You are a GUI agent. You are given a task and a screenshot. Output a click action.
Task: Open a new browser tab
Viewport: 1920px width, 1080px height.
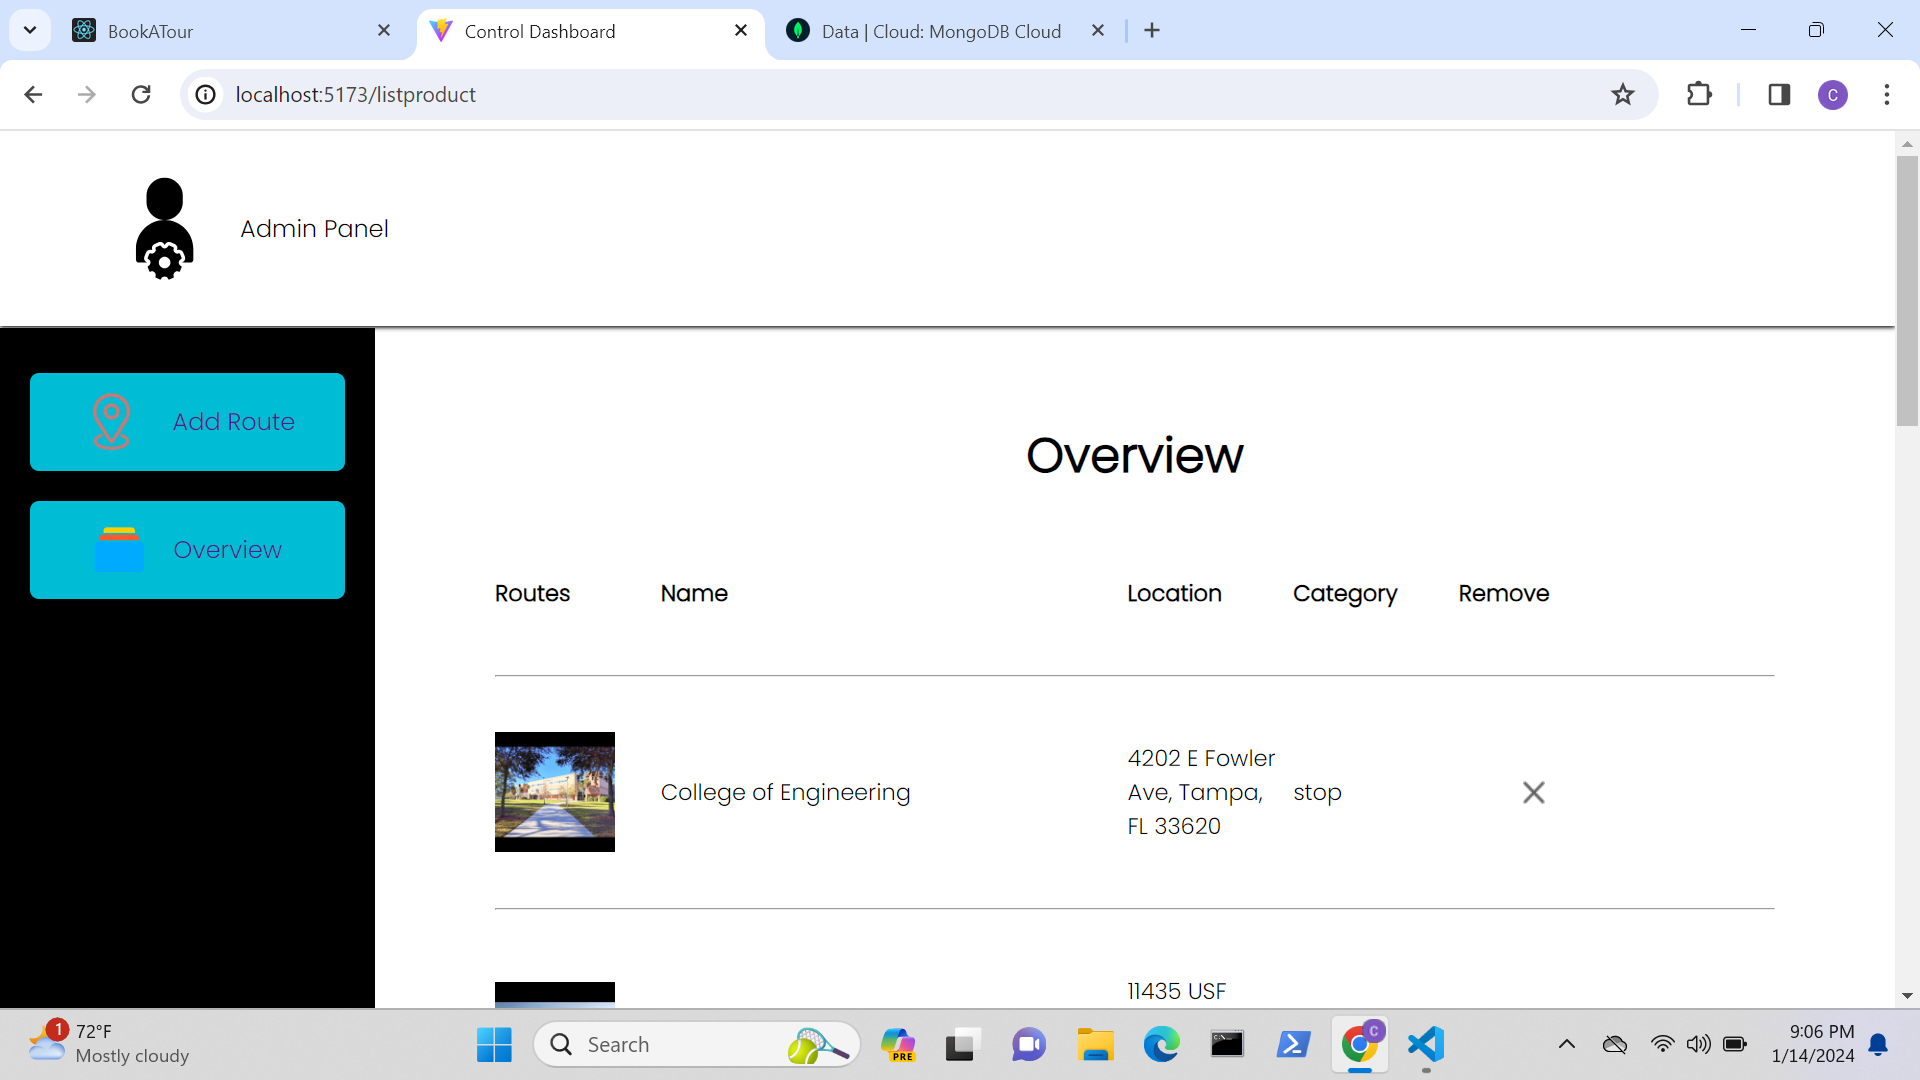point(1152,31)
